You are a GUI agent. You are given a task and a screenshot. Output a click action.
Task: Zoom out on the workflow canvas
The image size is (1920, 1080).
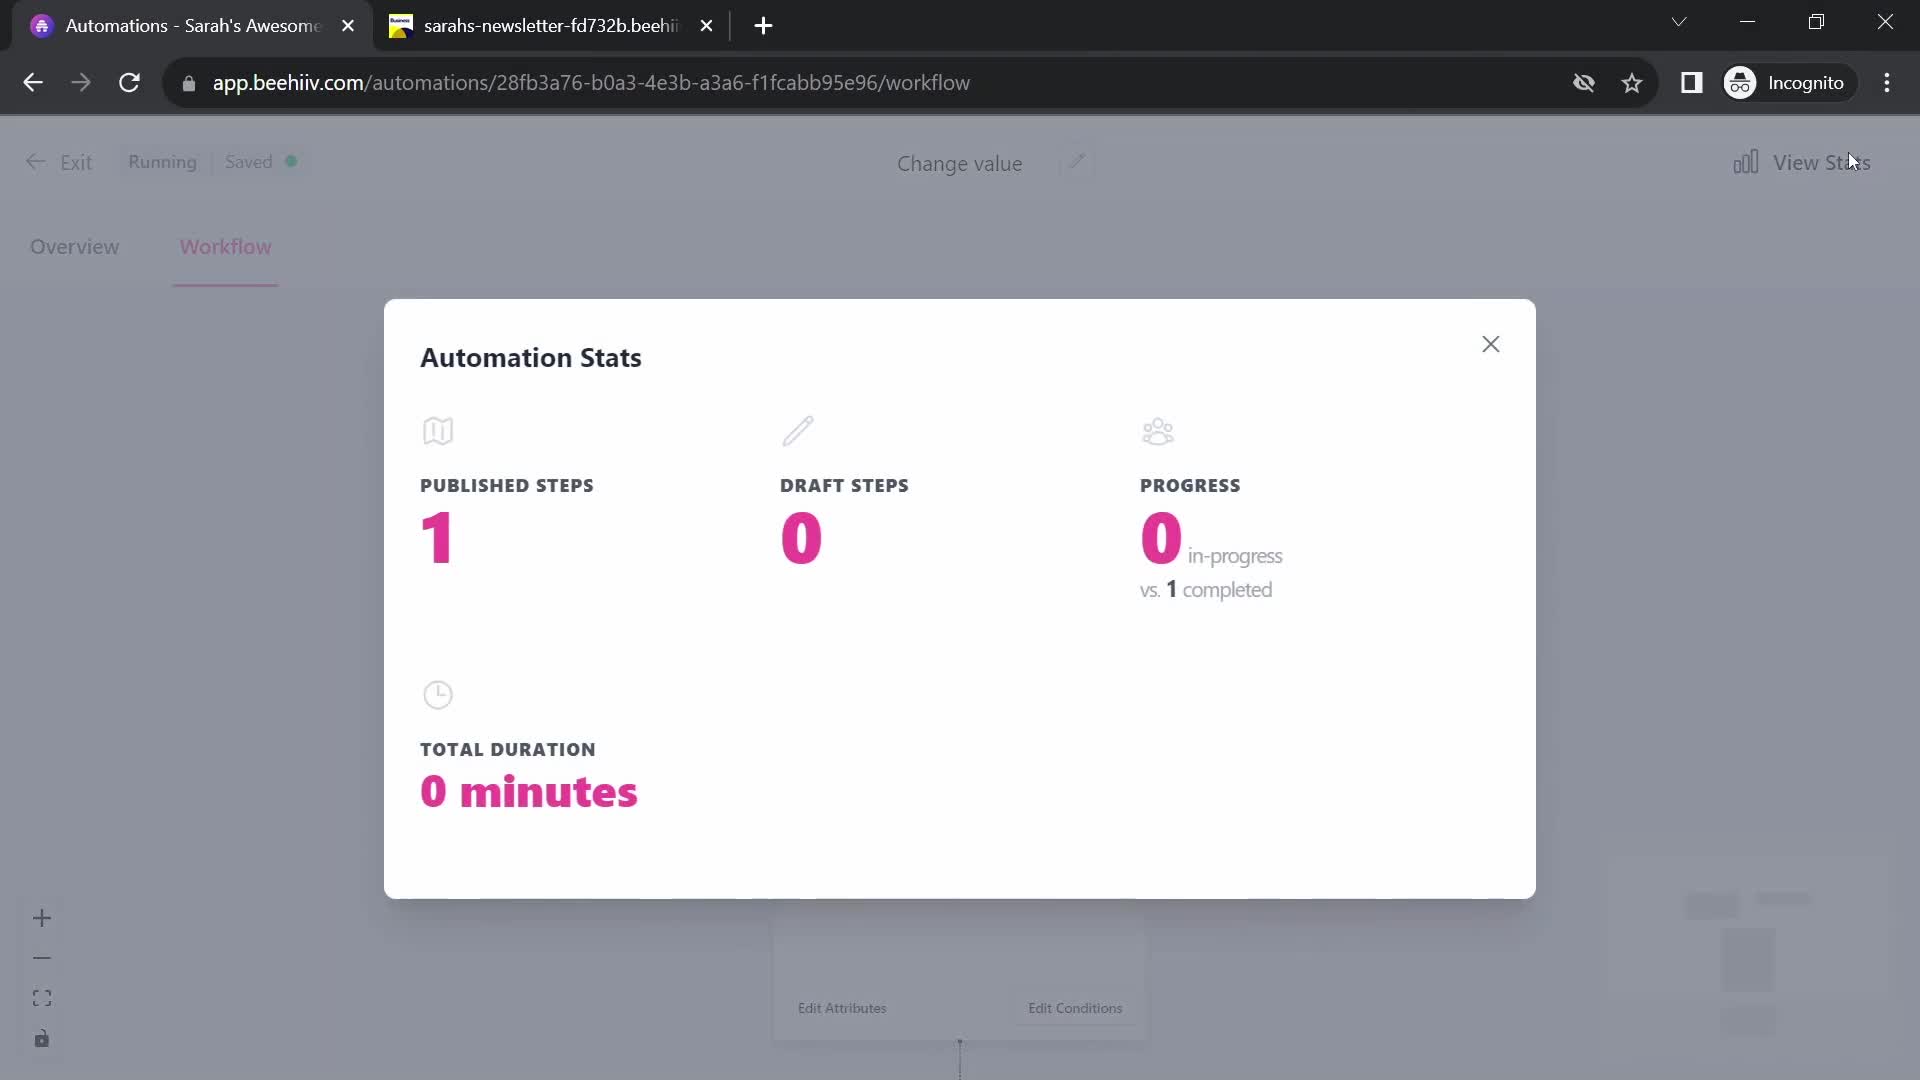point(41,958)
